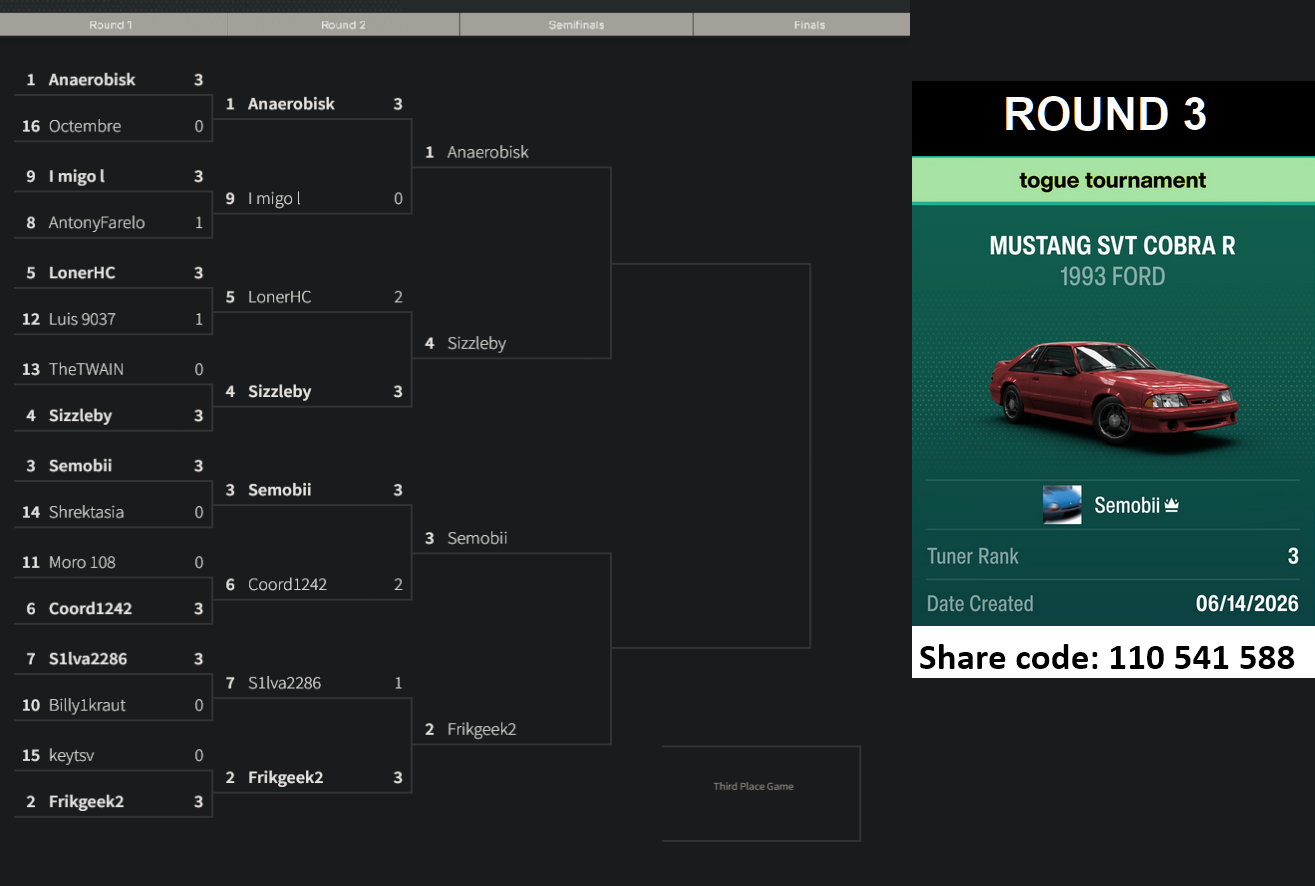Click the MUSTANG SVT COBRA R title
This screenshot has height=886, width=1315.
click(1112, 246)
